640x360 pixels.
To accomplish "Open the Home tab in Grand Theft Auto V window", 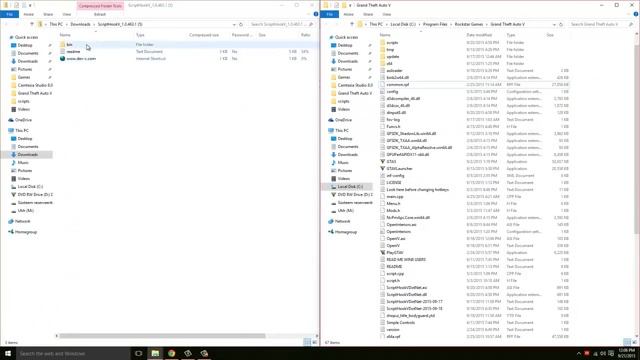I will tap(349, 14).
